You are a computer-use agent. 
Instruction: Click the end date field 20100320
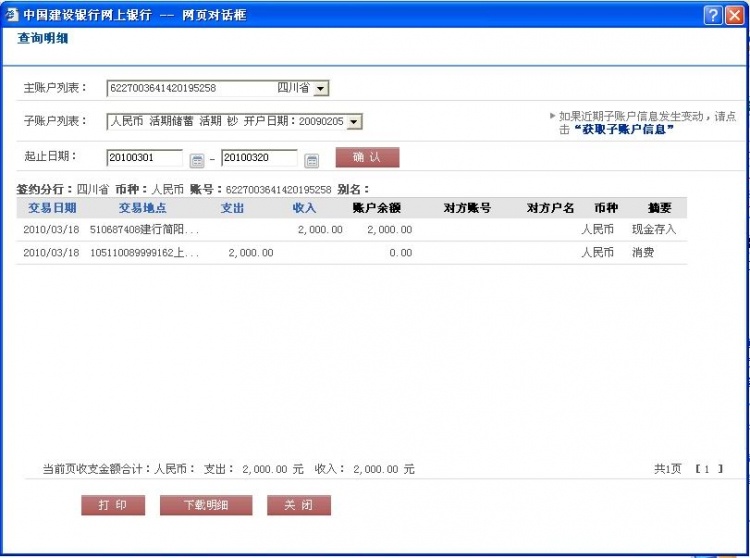click(259, 157)
